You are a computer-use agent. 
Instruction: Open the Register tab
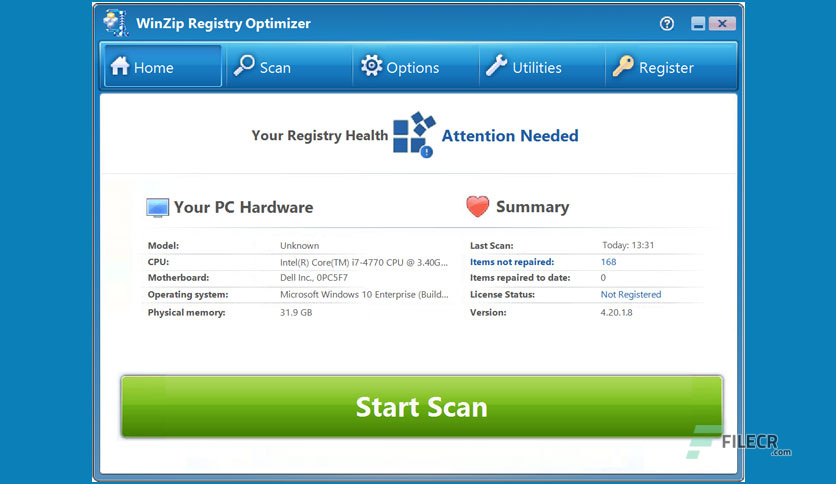click(671, 66)
